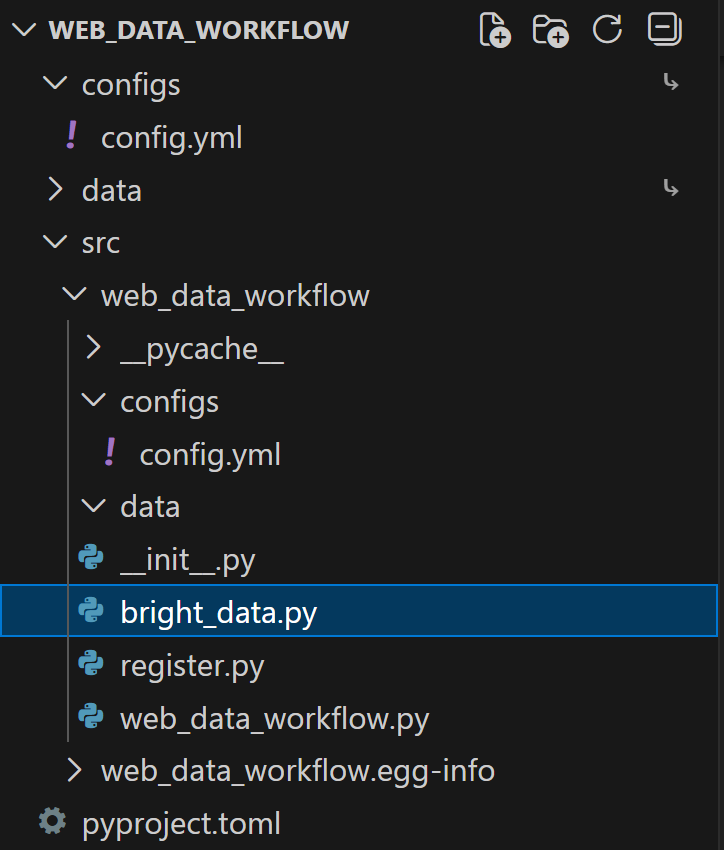Expand the data folder at top level
This screenshot has height=850, width=724.
pos(56,190)
